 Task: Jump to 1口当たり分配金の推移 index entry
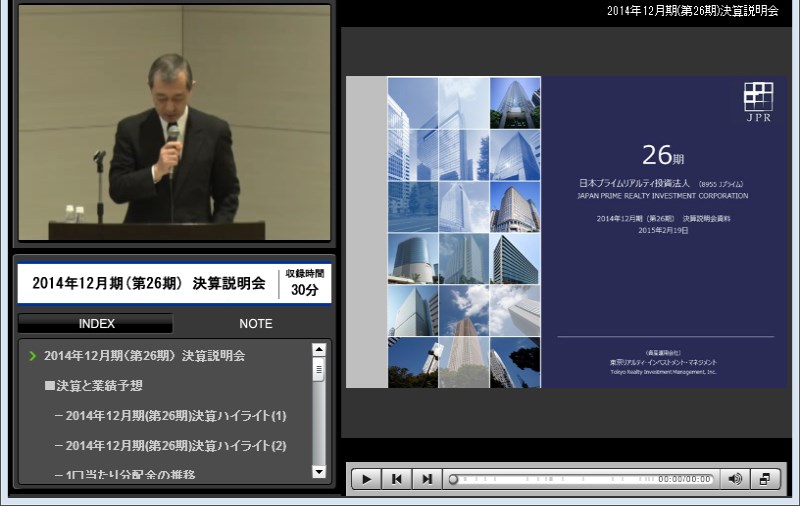tap(124, 474)
